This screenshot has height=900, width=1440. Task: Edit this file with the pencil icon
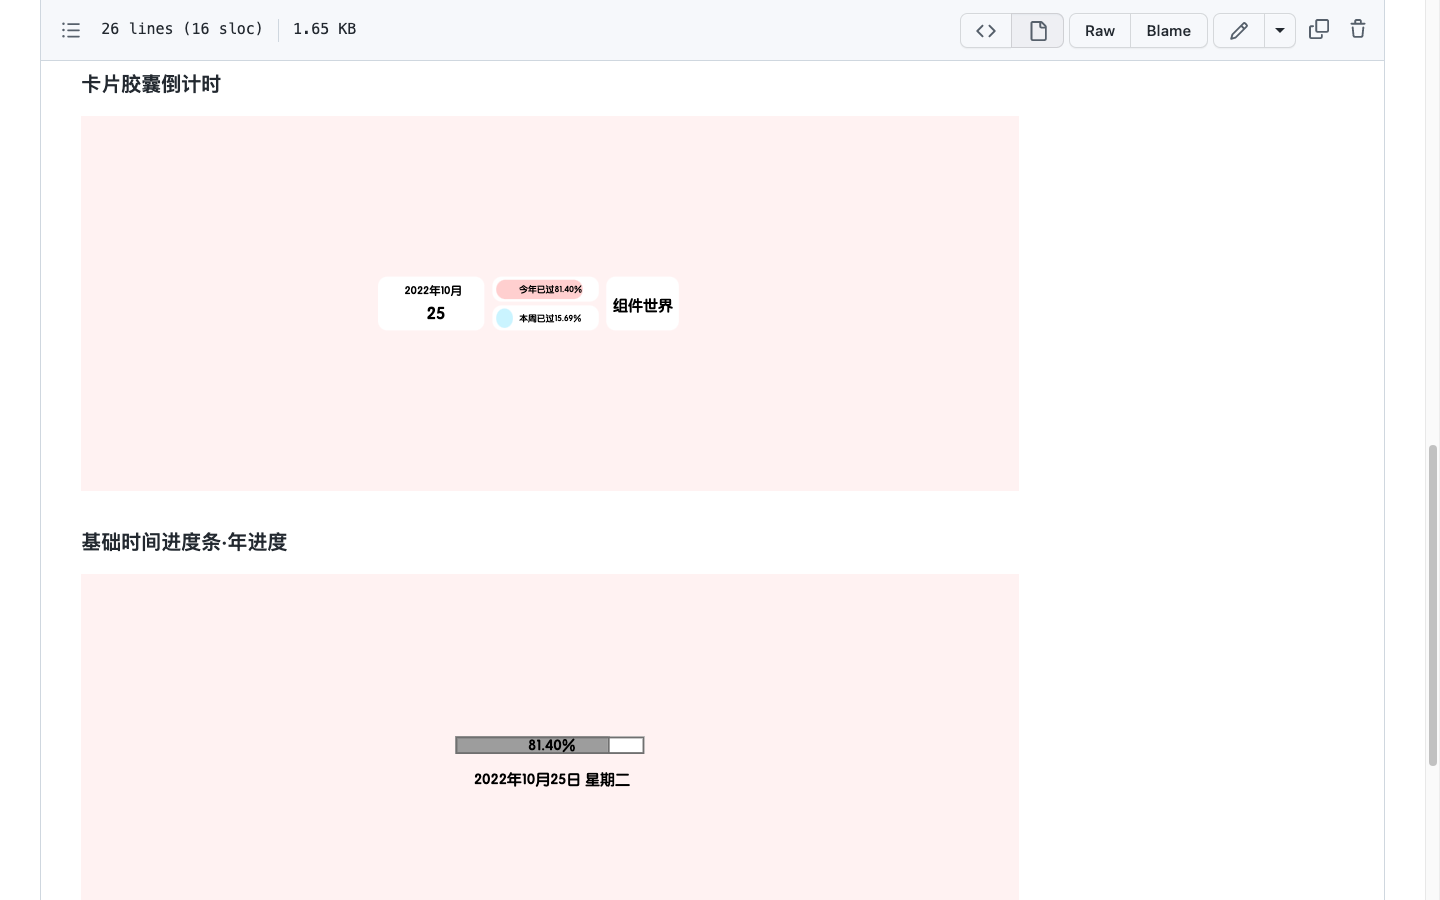coord(1238,31)
